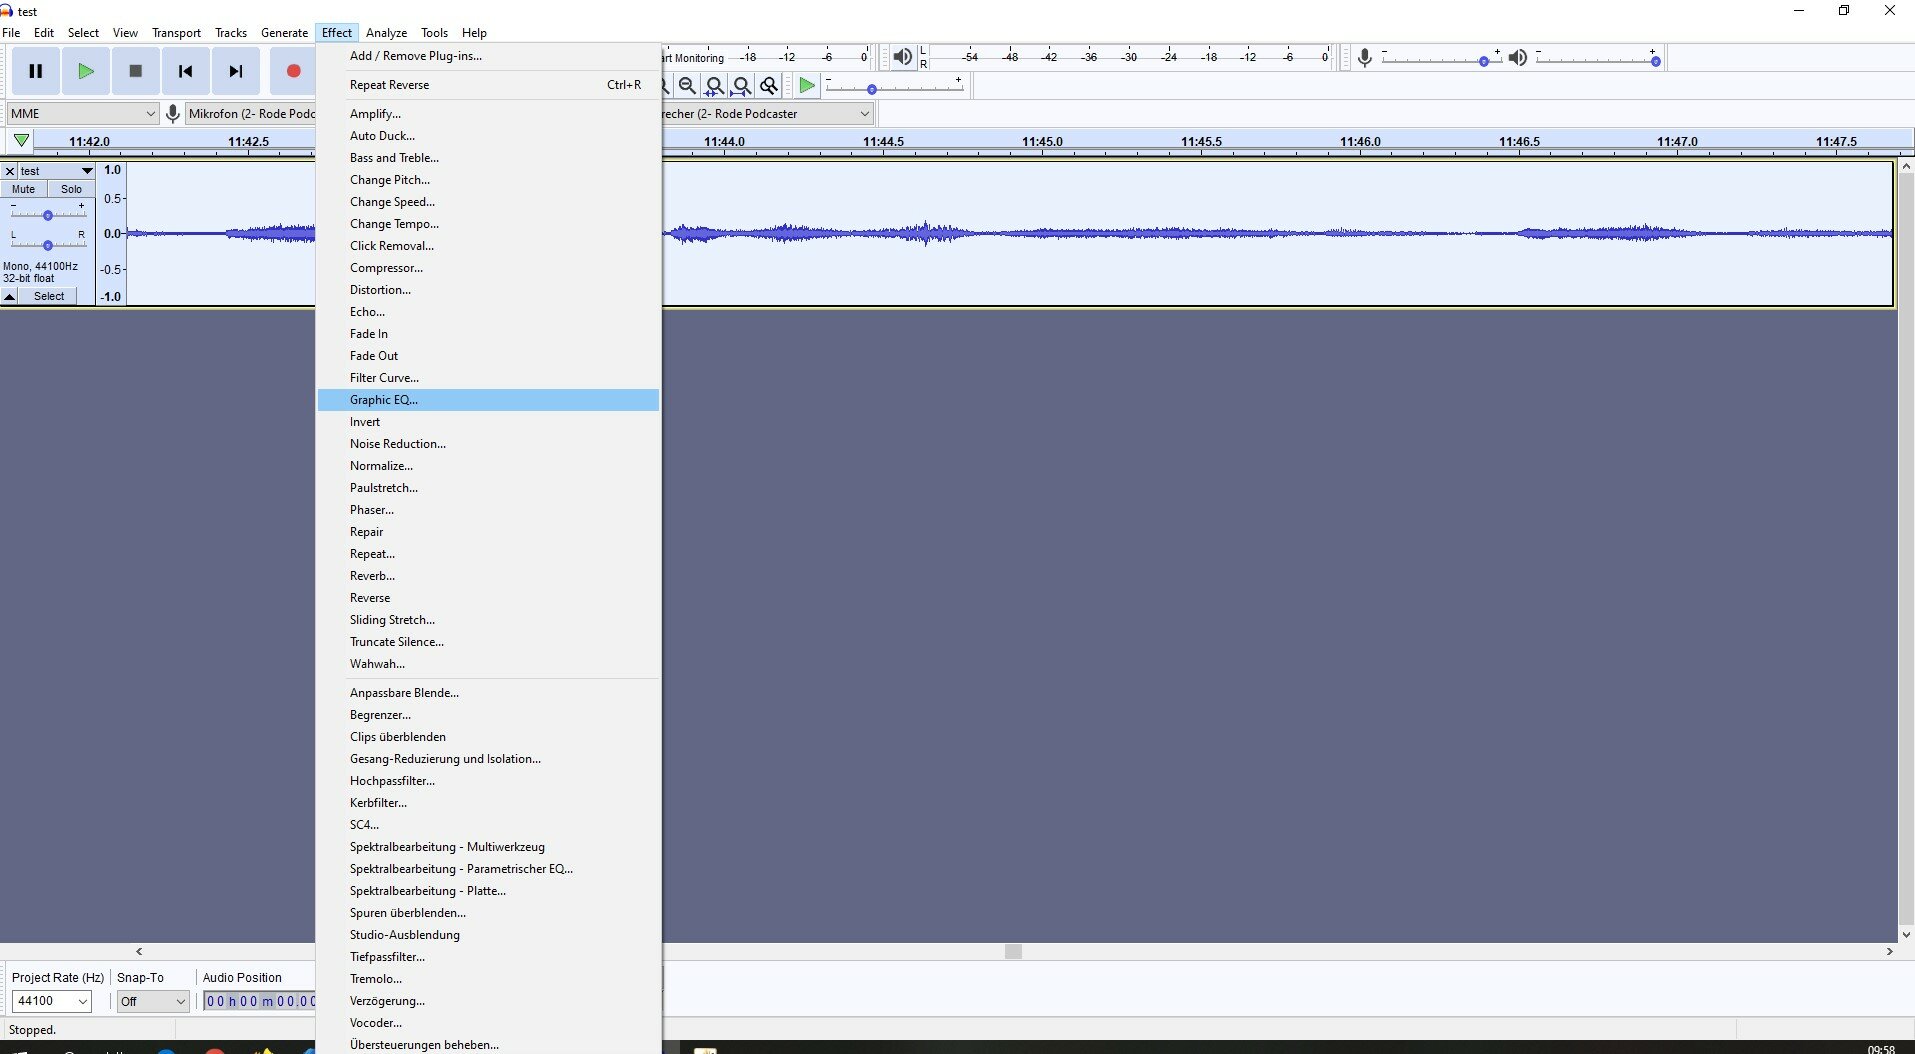This screenshot has height=1054, width=1915.
Task: Click the track gain slider knob
Action: click(x=47, y=215)
